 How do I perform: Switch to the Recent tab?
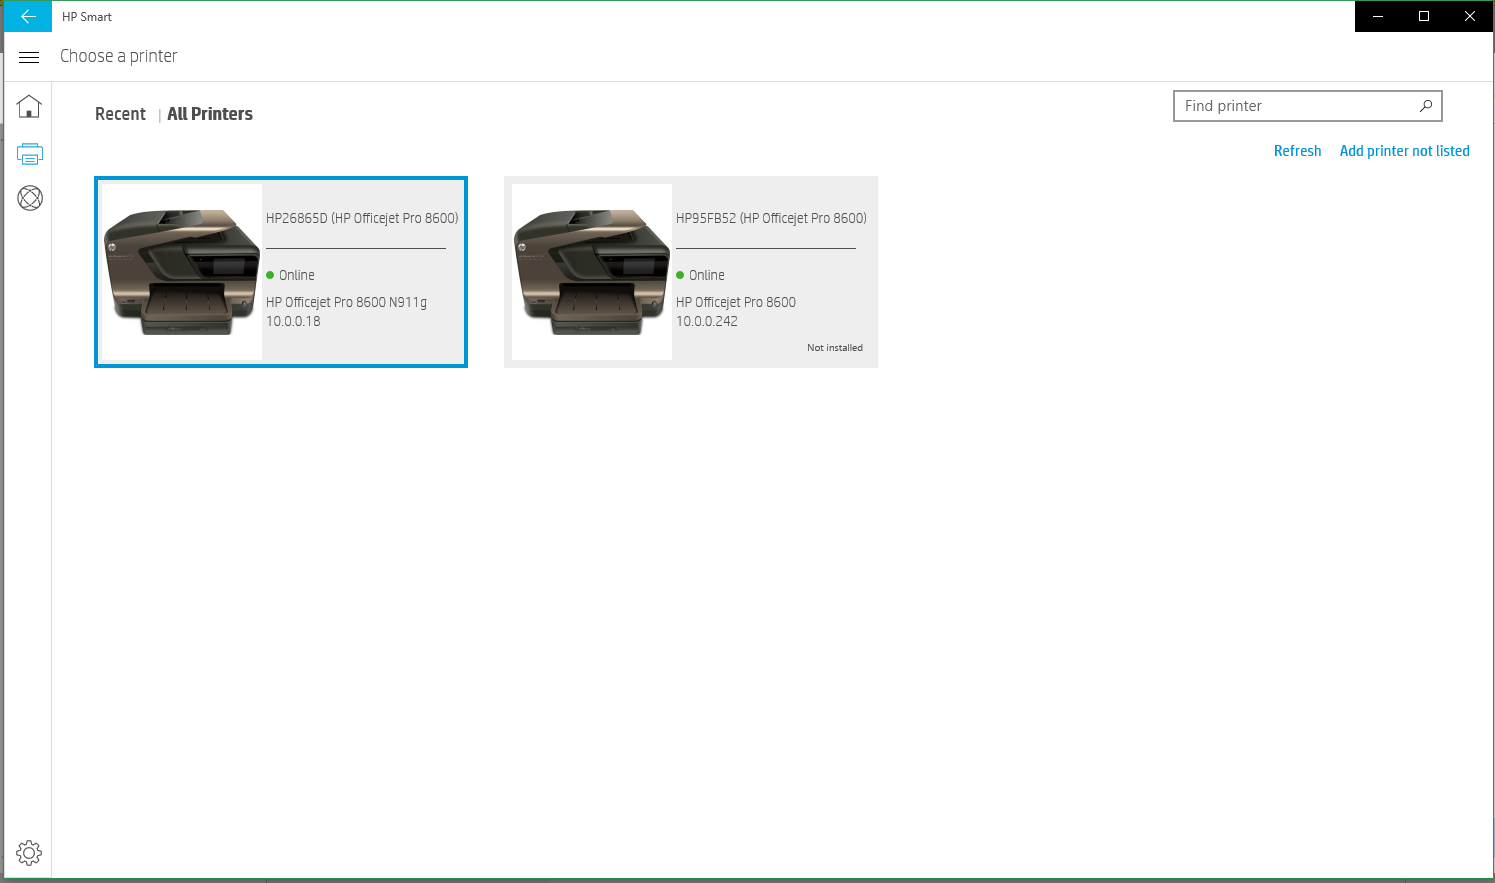[x=120, y=114]
